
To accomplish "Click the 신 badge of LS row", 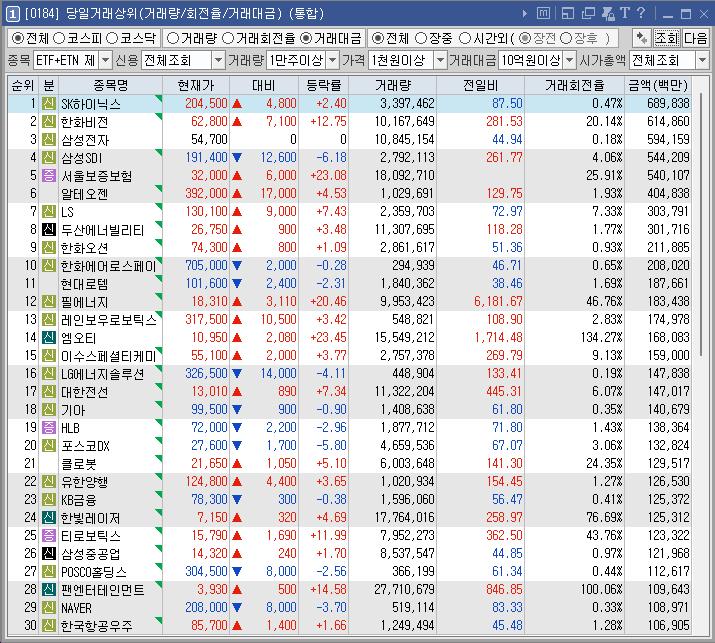I will click(x=49, y=212).
